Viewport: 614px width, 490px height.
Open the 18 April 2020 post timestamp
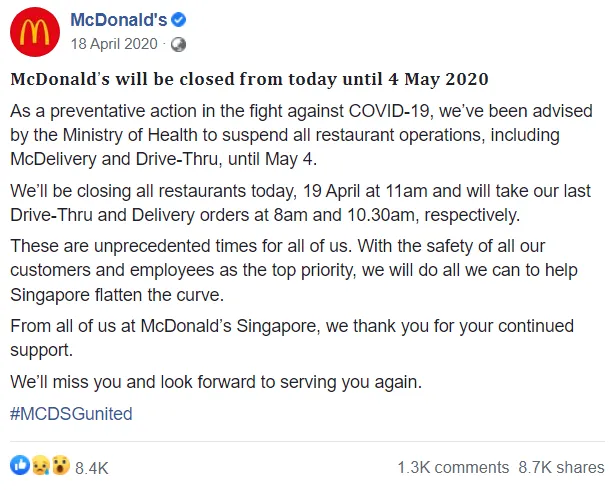[x=115, y=44]
